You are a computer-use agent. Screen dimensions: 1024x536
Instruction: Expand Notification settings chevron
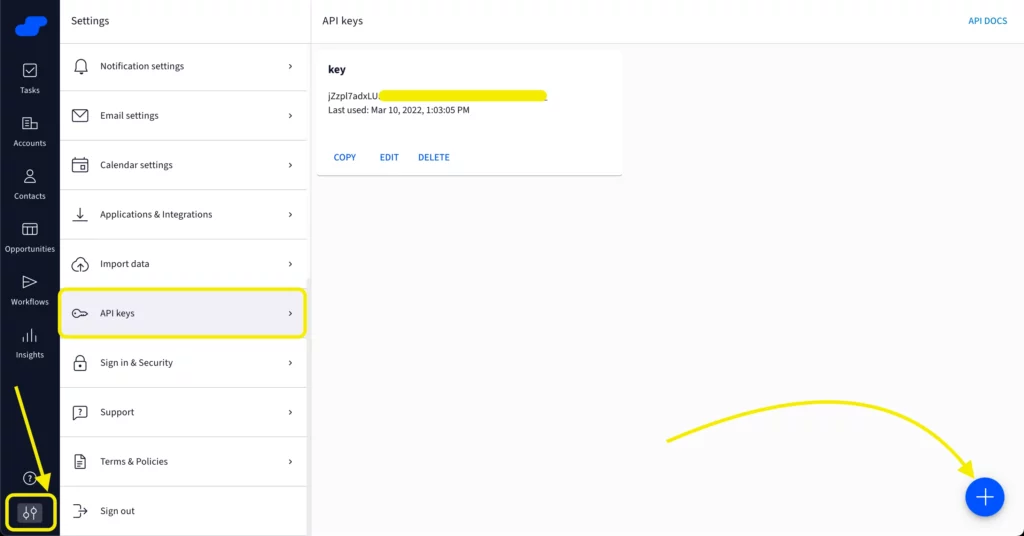(x=290, y=66)
